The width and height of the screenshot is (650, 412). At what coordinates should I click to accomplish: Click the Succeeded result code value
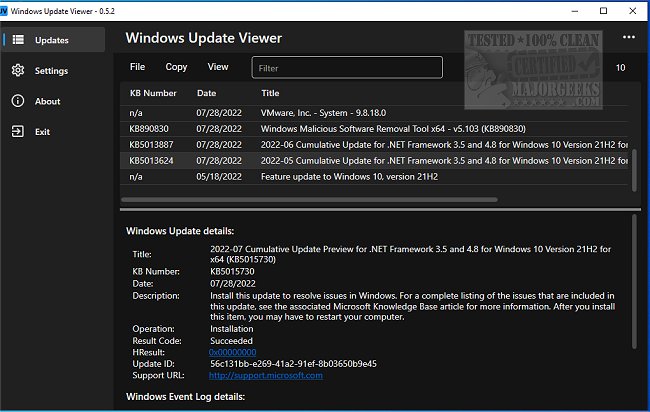[x=231, y=341]
